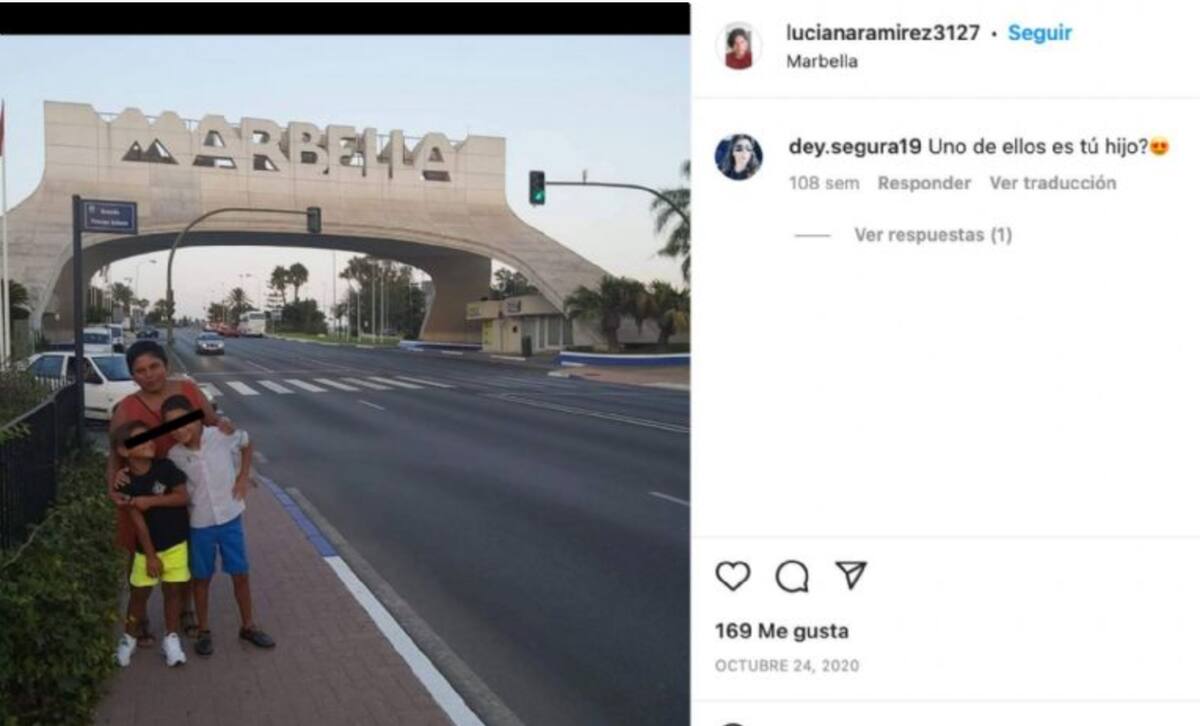This screenshot has width=1200, height=726.
Task: Click the comment text Uno de ellos es tú hijo?
Action: pyautogui.click(x=1037, y=147)
